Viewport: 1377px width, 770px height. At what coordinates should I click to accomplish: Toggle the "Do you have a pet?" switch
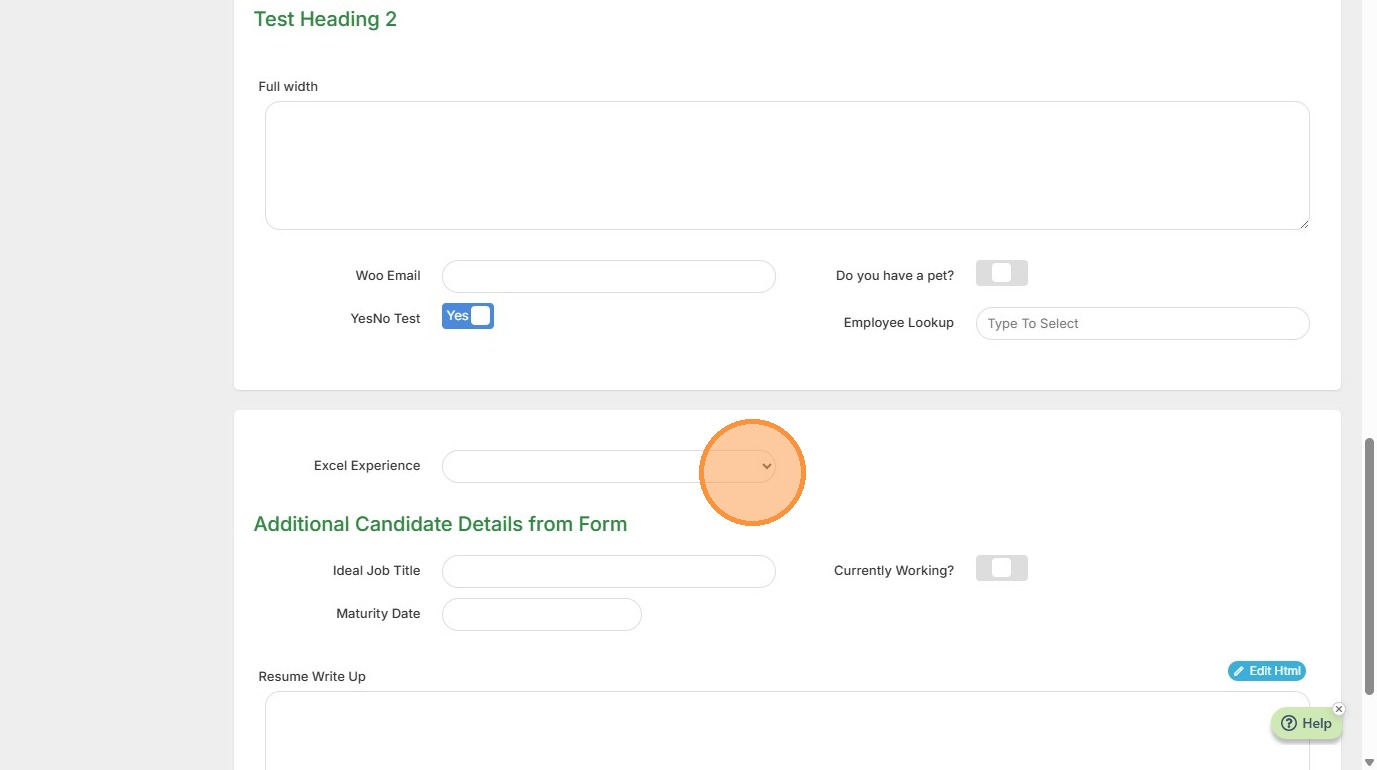(1001, 273)
